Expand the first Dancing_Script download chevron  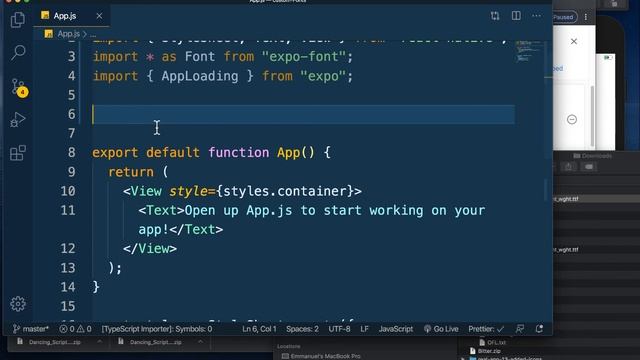(99, 342)
